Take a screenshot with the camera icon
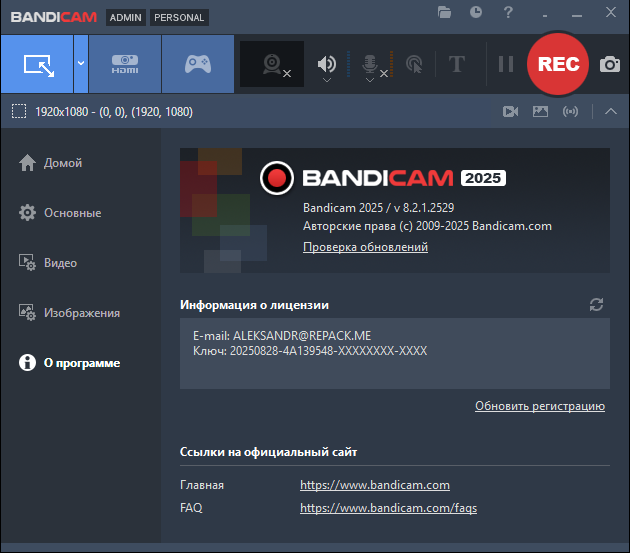This screenshot has height=553, width=630. 610,64
